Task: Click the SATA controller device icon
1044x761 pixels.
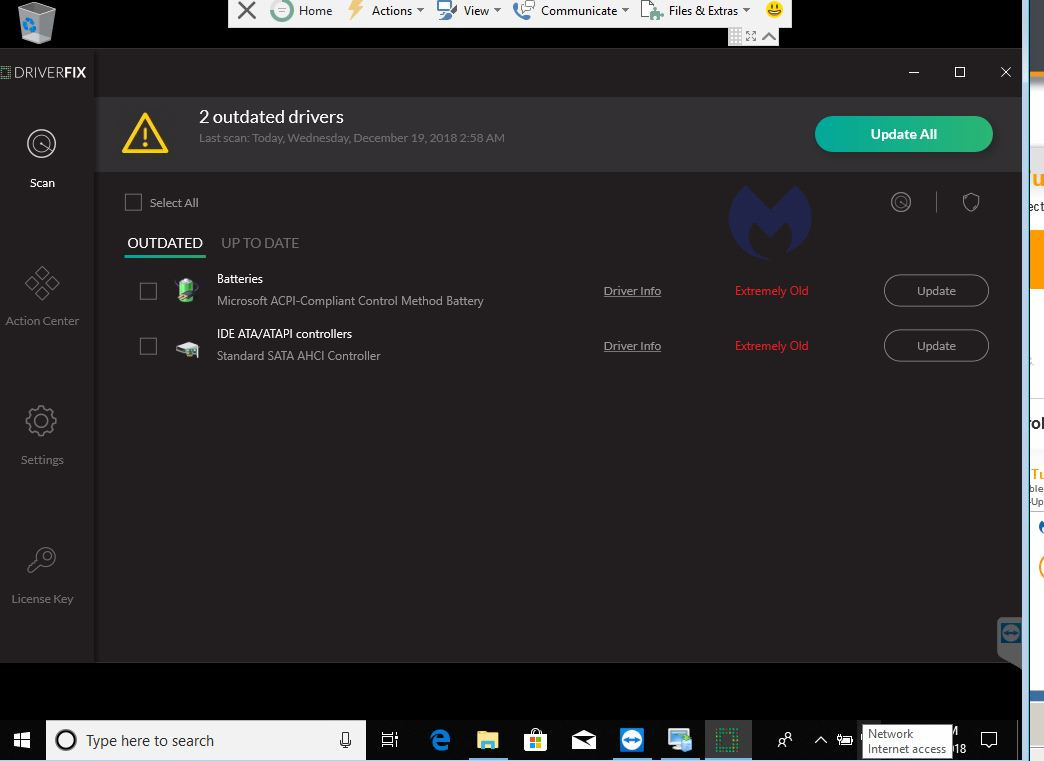Action: click(187, 348)
